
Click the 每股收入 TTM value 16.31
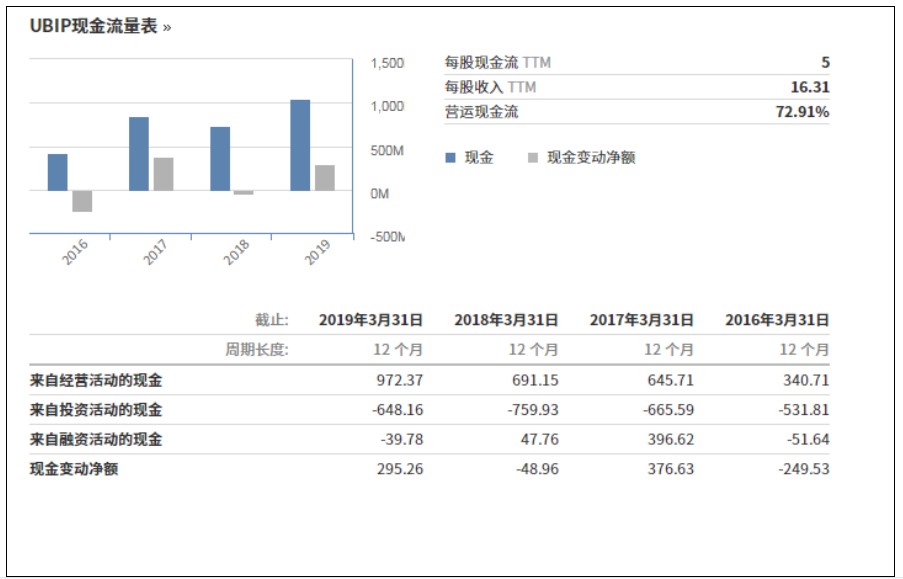pyautogui.click(x=810, y=87)
